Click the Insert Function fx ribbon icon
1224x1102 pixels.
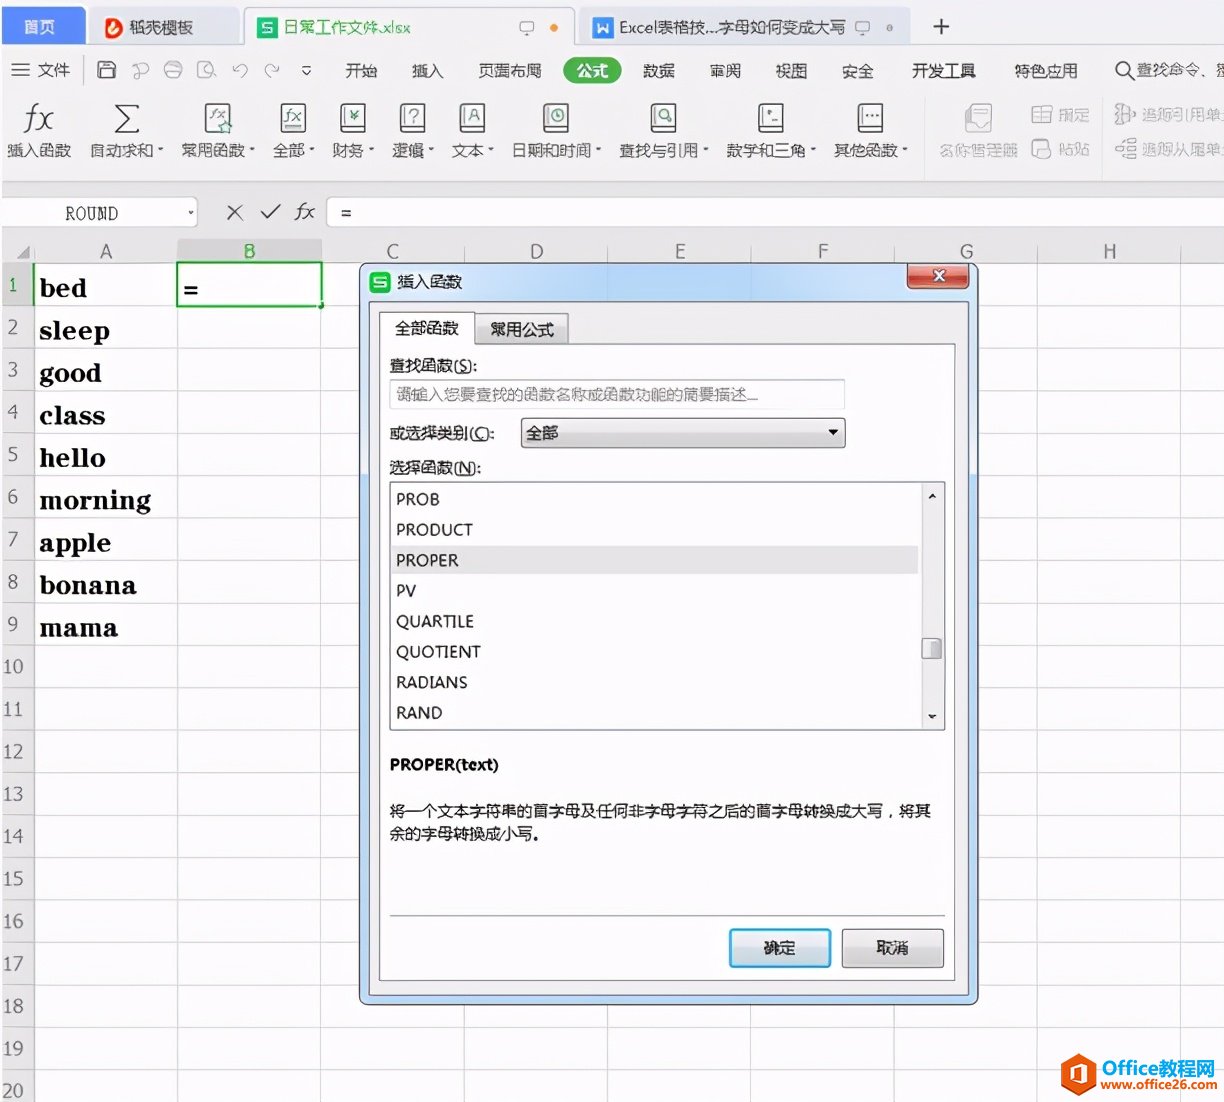tap(38, 119)
